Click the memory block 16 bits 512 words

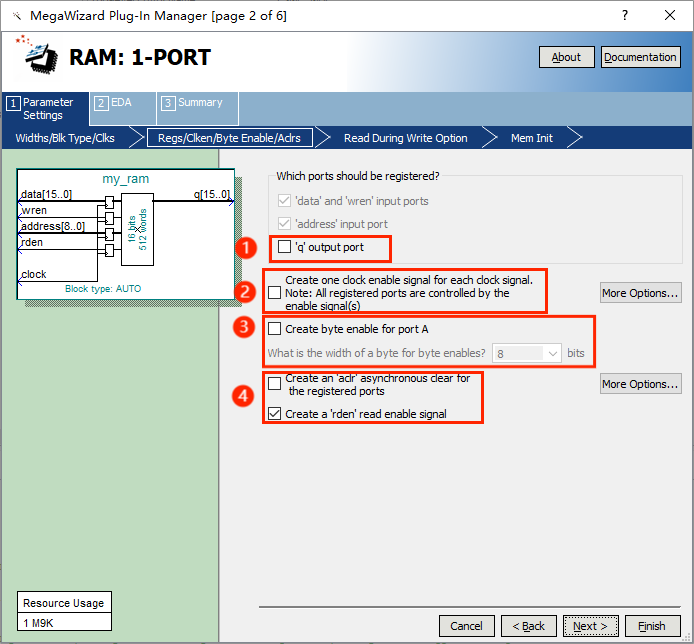pos(138,229)
